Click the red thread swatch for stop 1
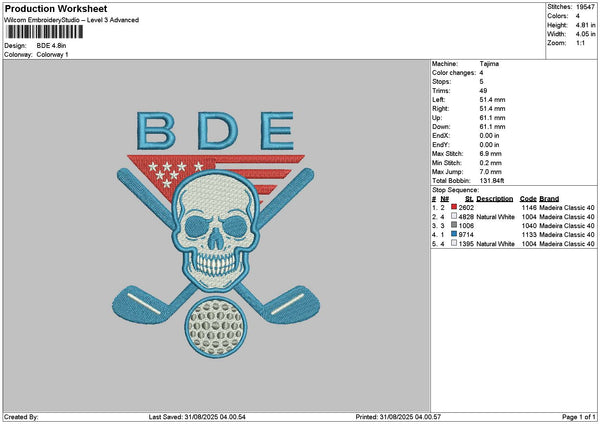Image resolution: width=600 pixels, height=424 pixels. tap(455, 207)
